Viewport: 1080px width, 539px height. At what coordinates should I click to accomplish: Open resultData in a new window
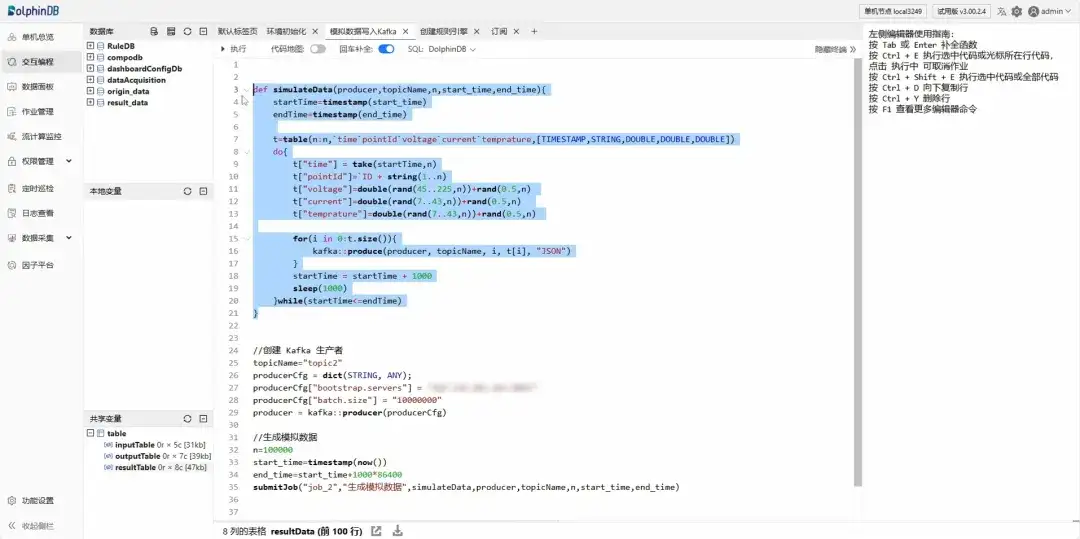(376, 531)
